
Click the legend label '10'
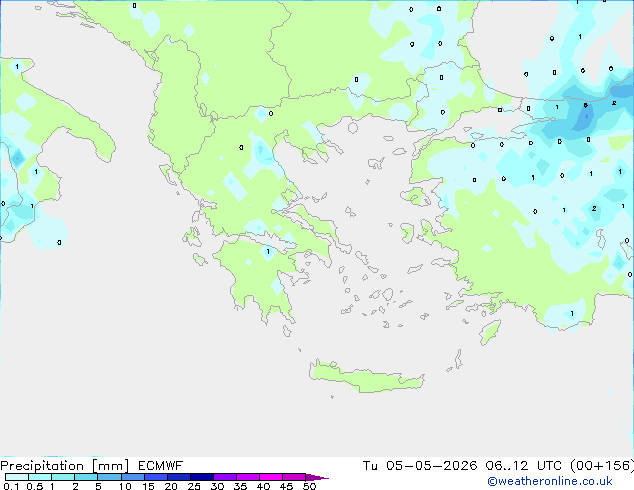click(x=125, y=486)
